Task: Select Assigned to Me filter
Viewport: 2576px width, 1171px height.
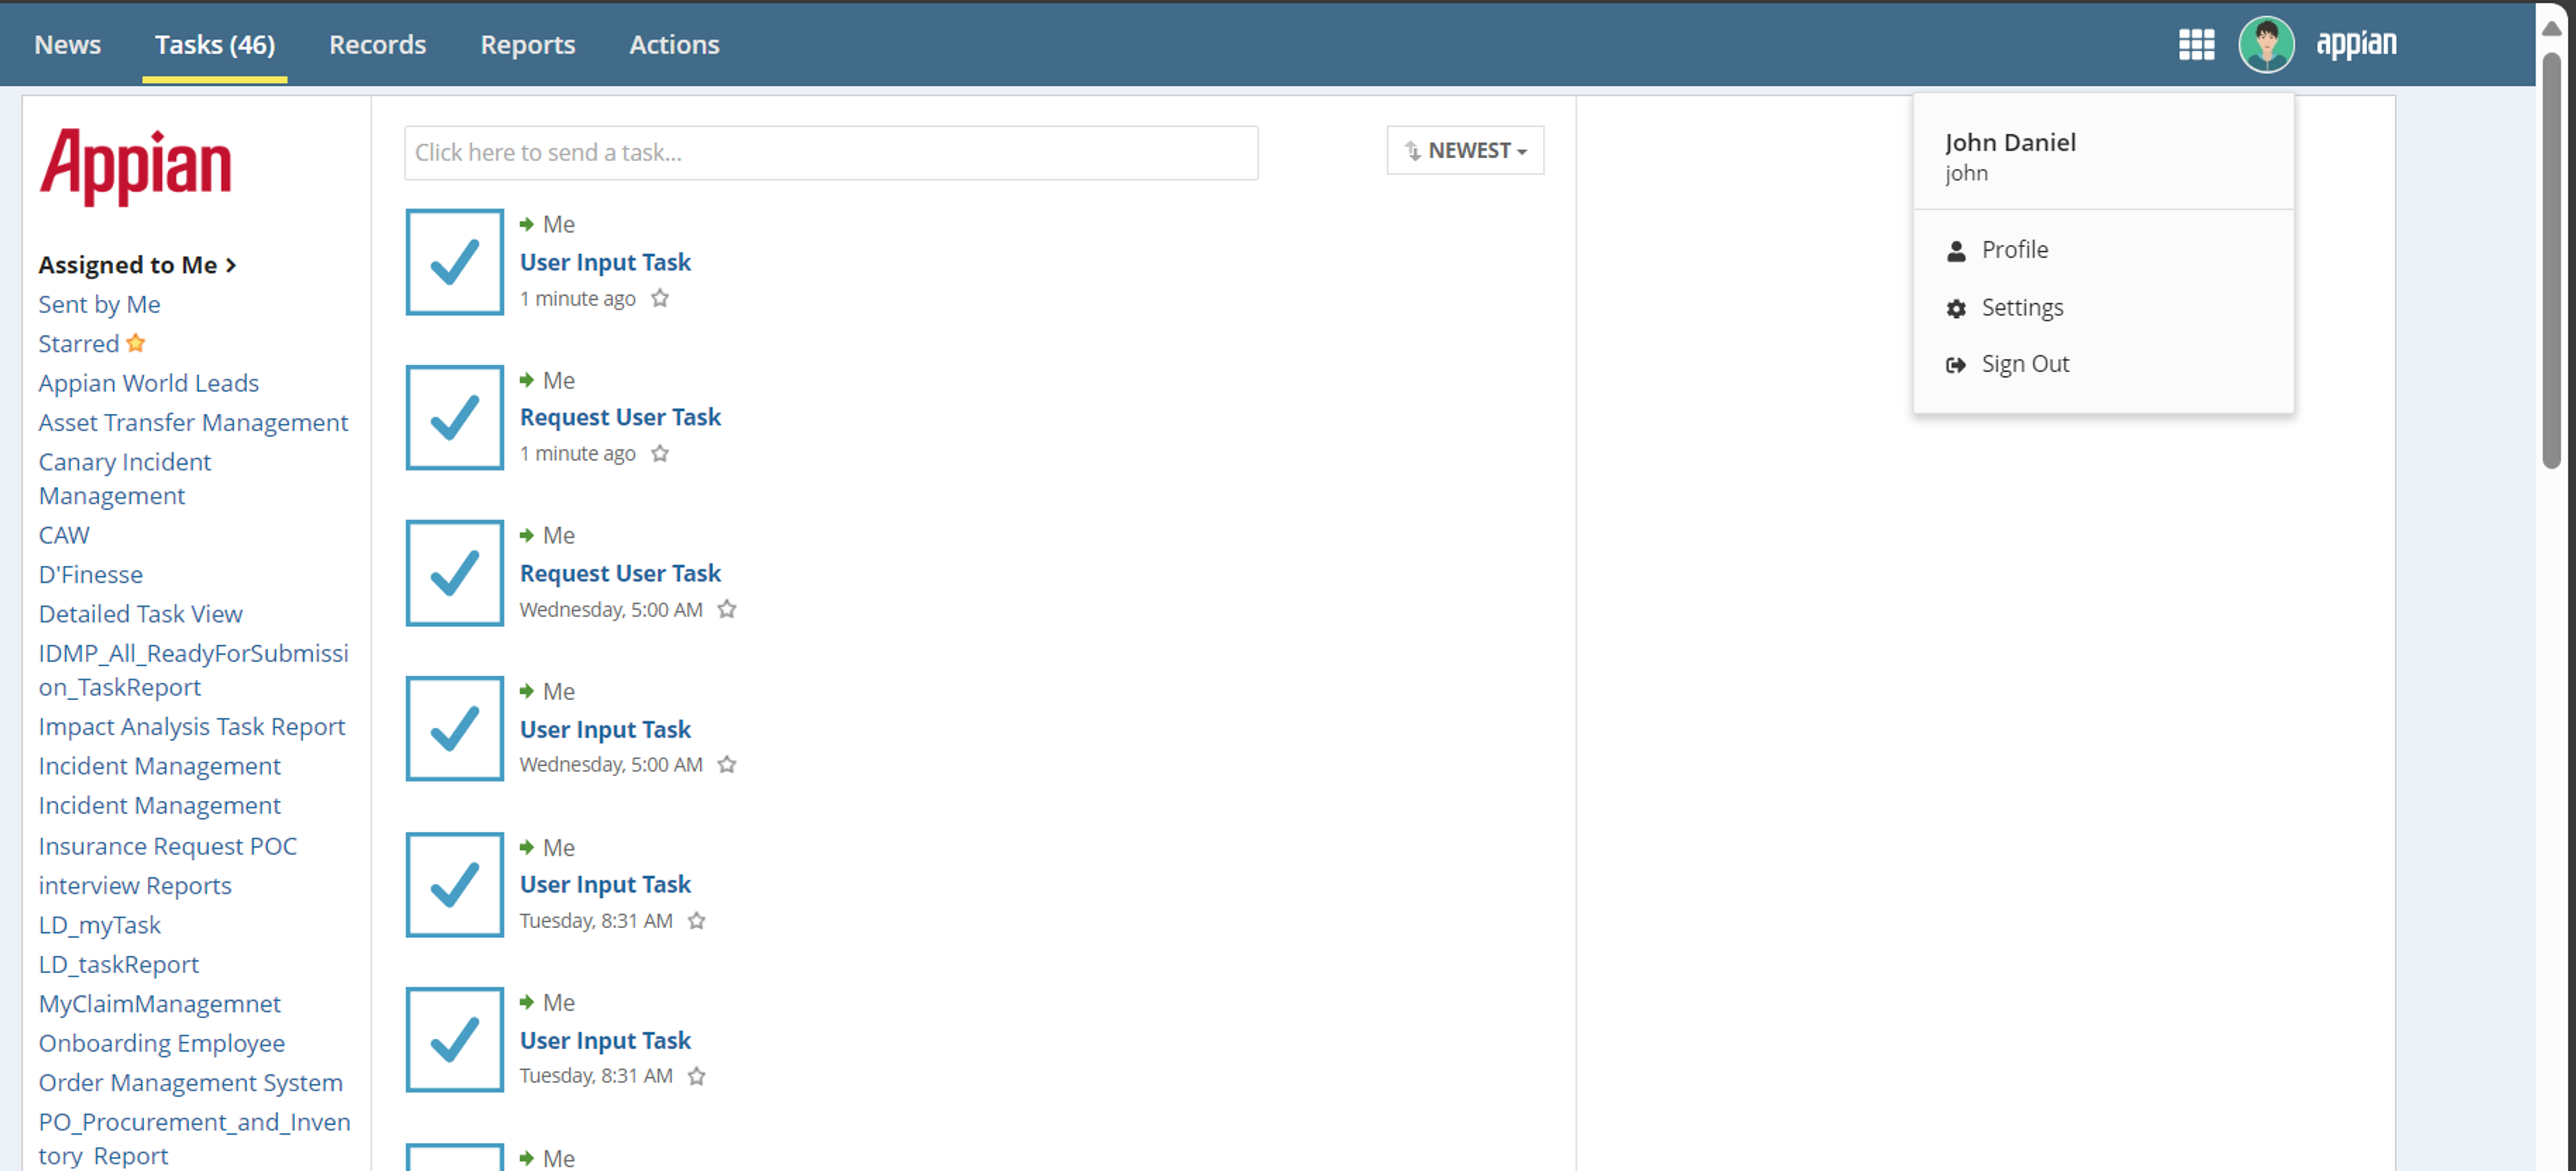Action: pos(128,265)
